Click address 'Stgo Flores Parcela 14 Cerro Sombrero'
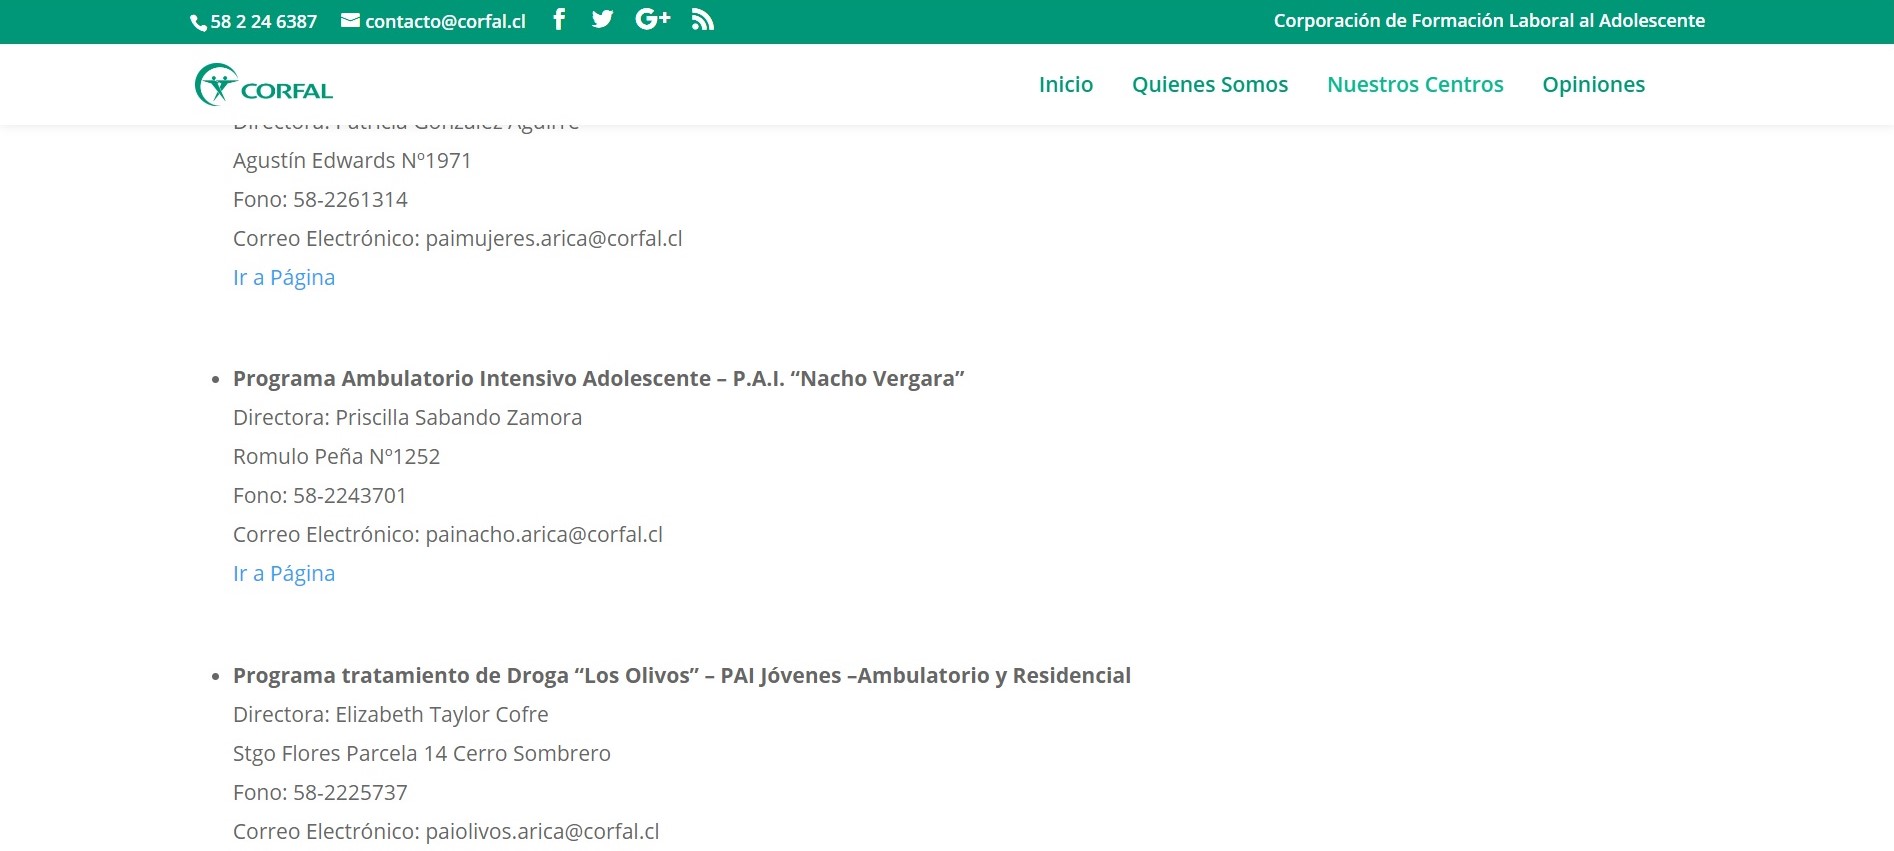Screen dimensions: 1894x851 click(422, 754)
